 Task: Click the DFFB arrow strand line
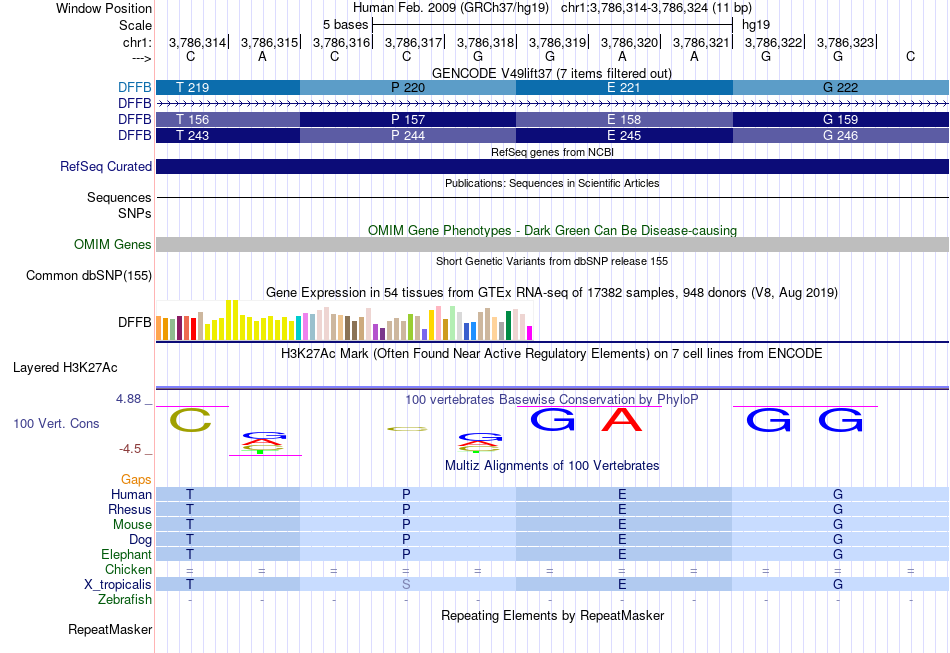553,104
